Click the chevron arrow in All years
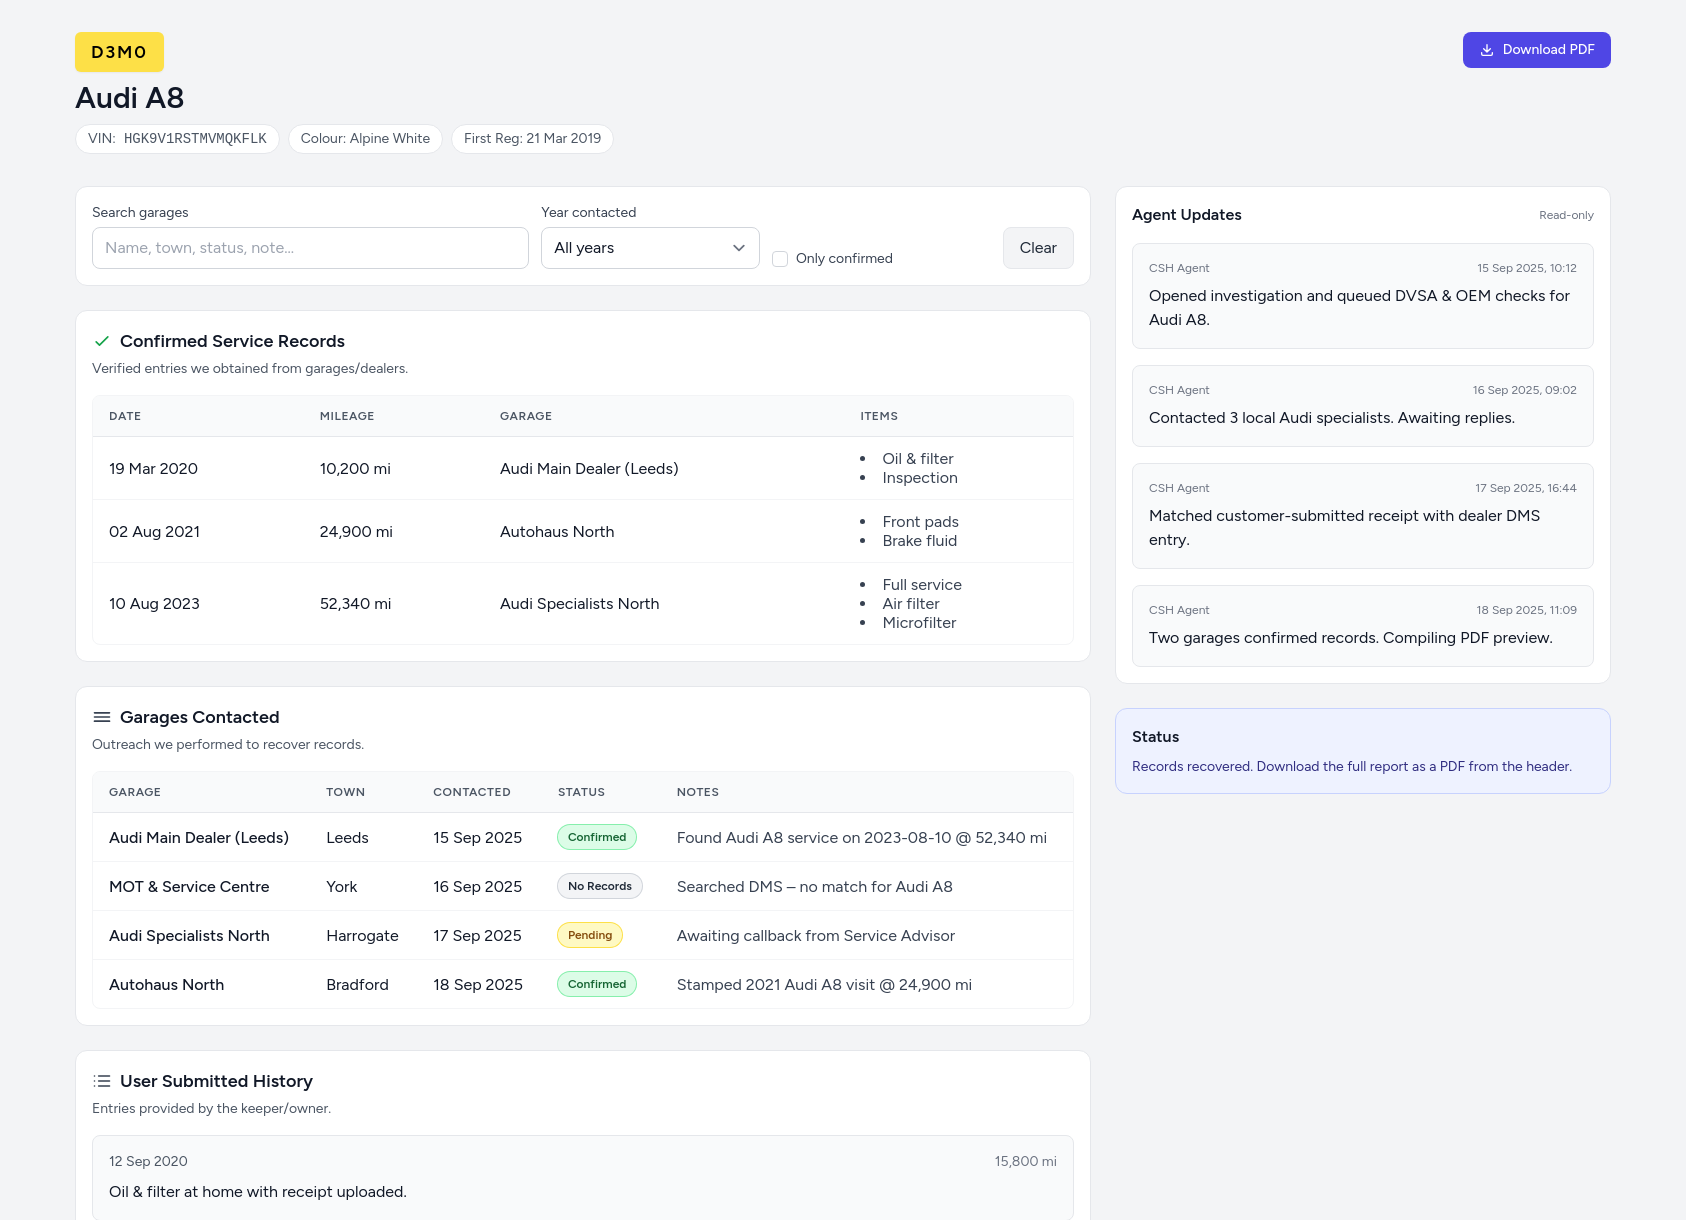Screen dimensions: 1686x1220 pos(739,248)
